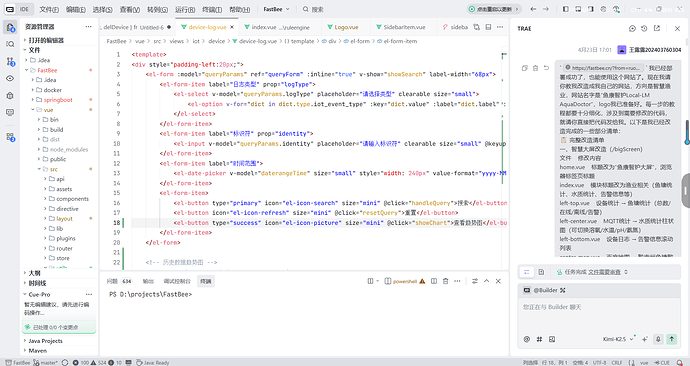Copy the chat message
This screenshot has width=690, height=366.
point(525,68)
